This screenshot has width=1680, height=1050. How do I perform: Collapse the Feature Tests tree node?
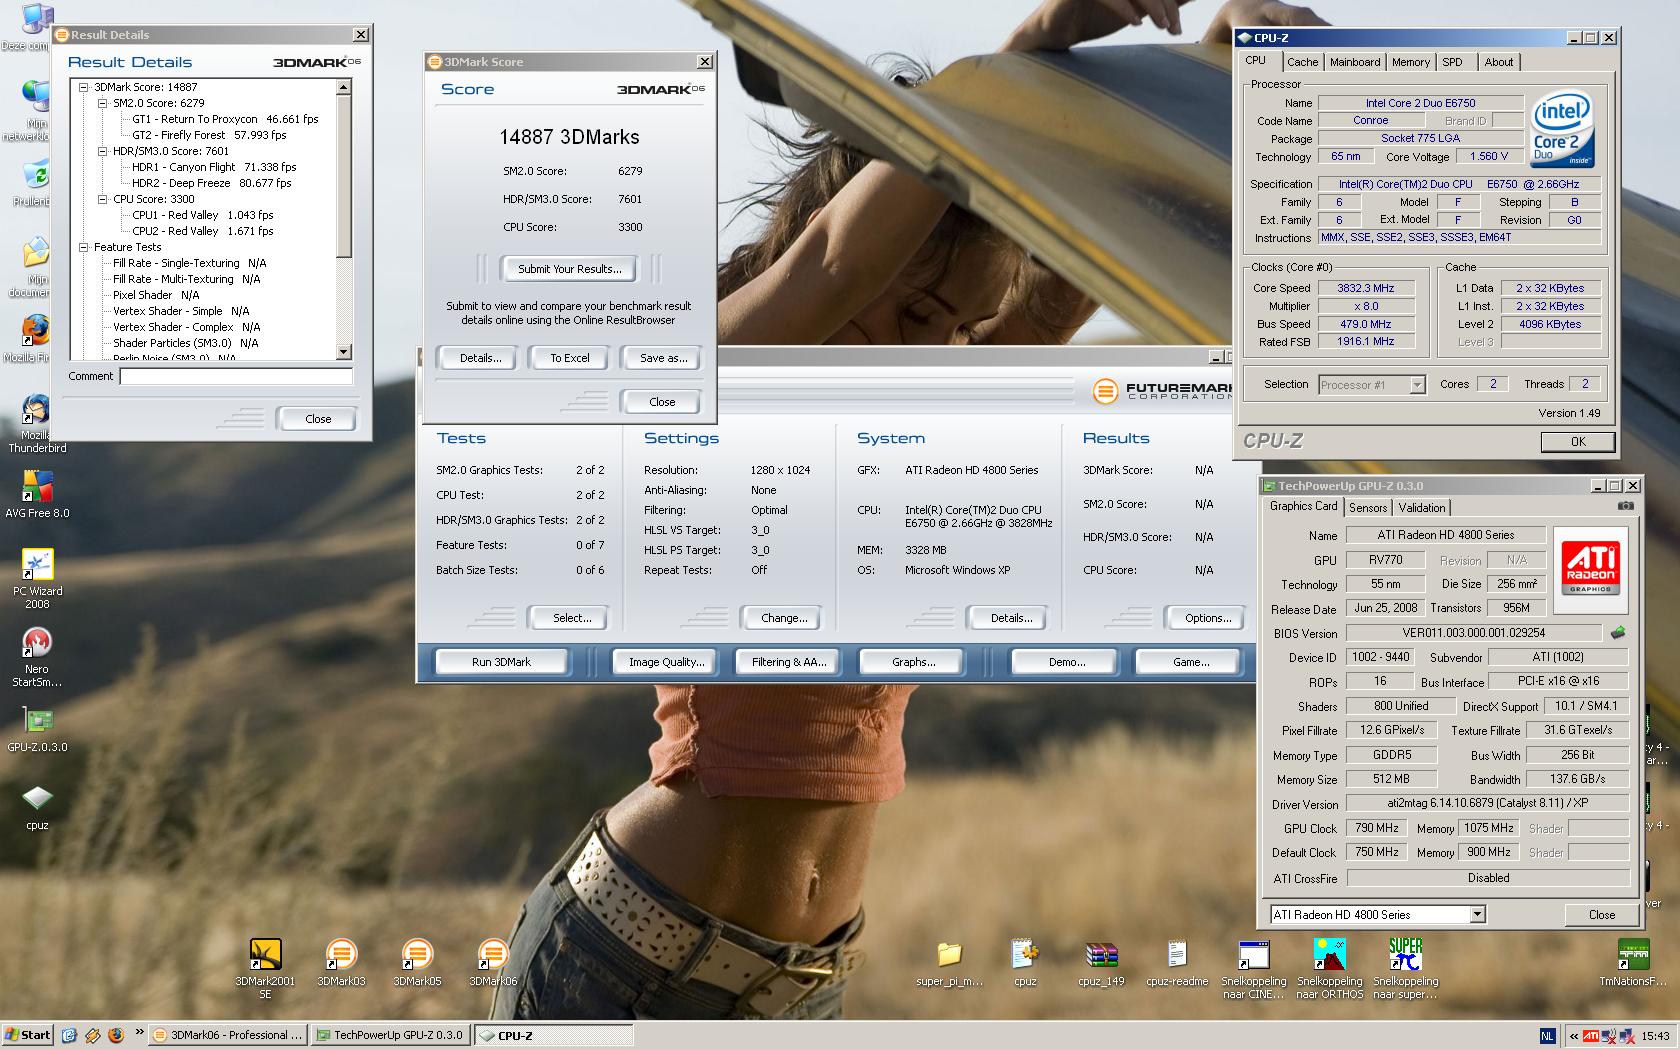click(85, 247)
